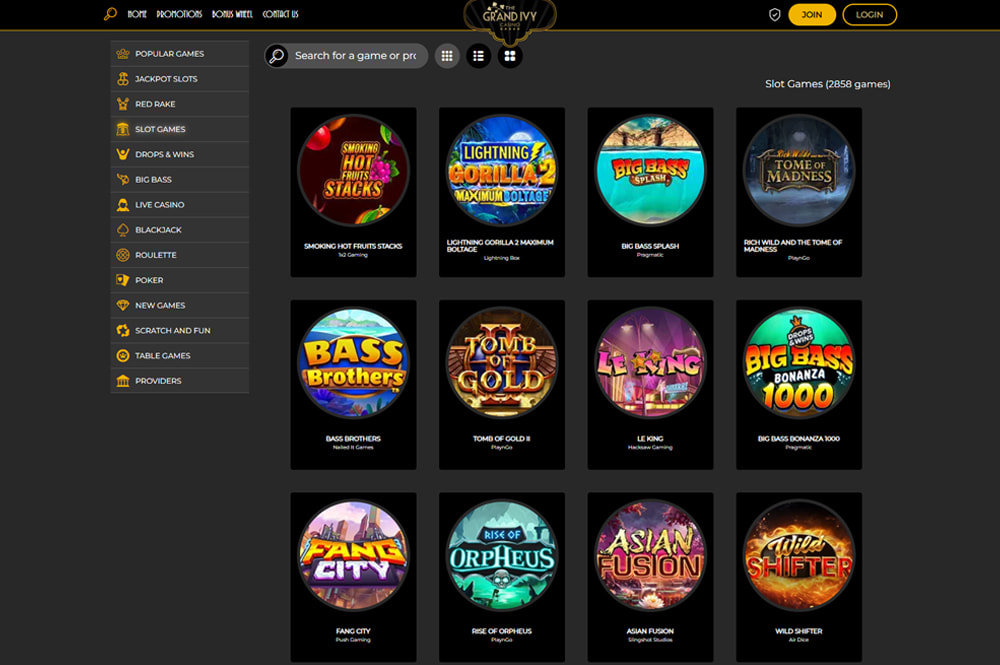Open the Contact Us menu item

[x=281, y=14]
